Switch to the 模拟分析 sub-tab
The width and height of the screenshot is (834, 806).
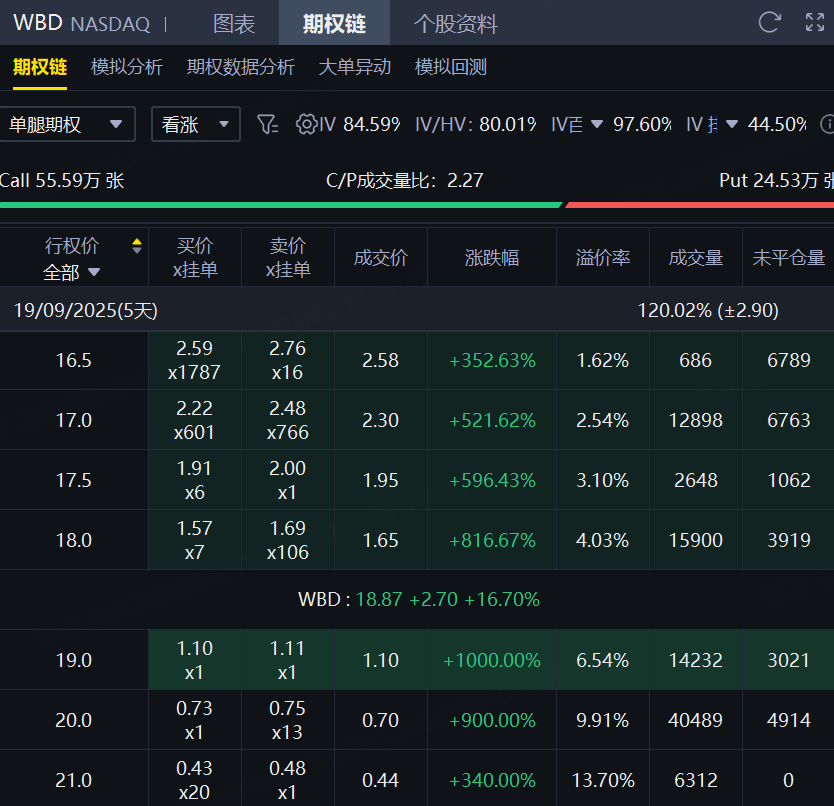[x=127, y=67]
